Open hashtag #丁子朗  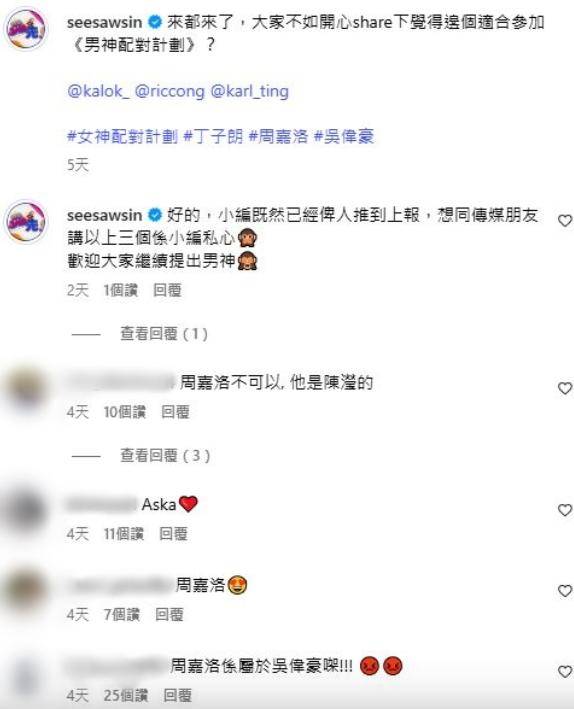(x=213, y=136)
